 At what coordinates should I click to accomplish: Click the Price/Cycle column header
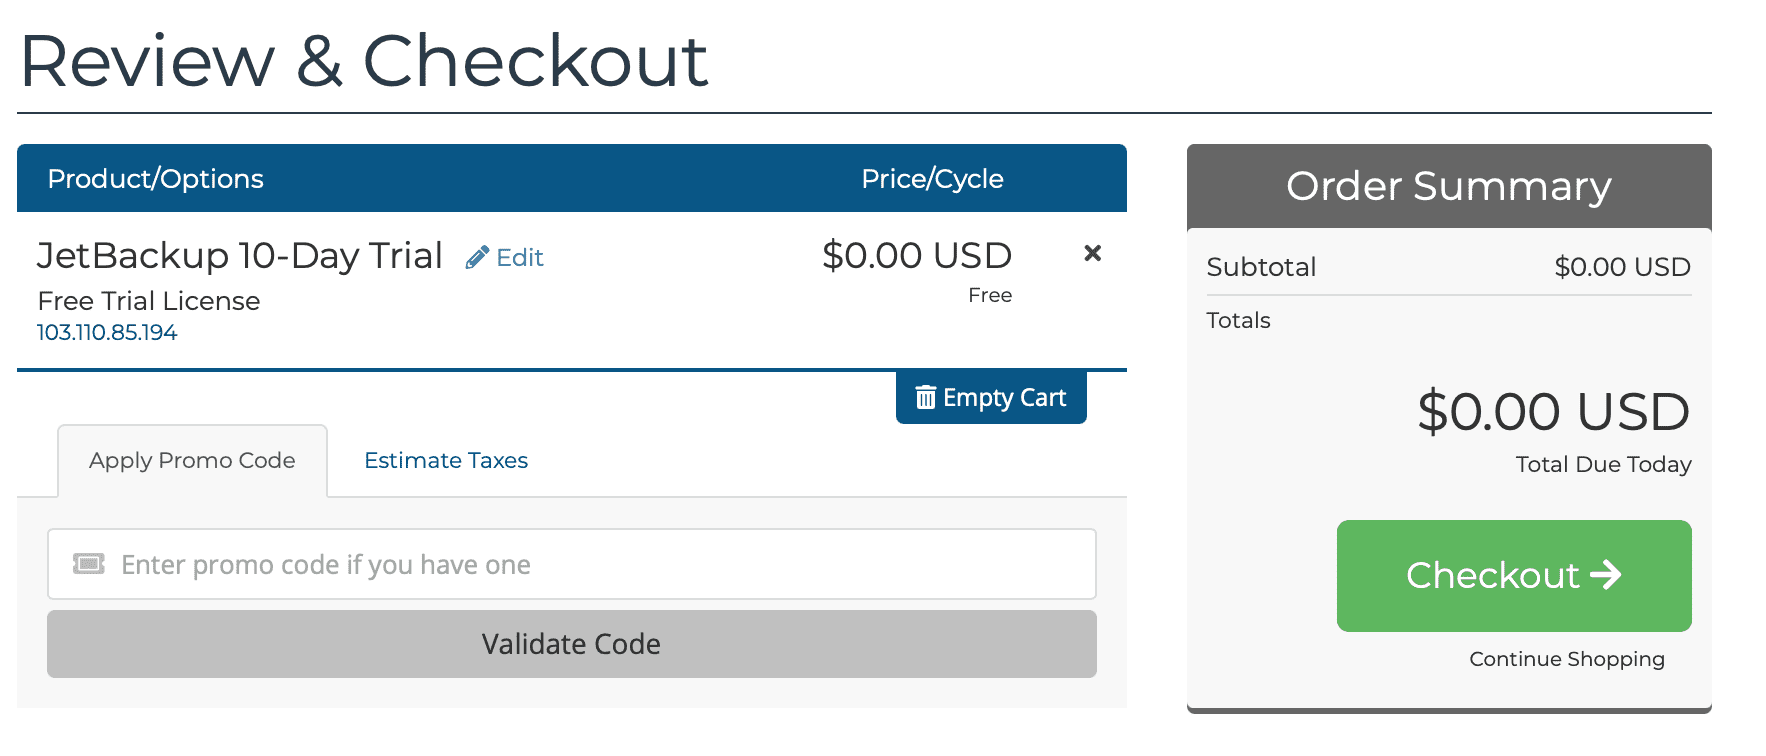pos(932,179)
